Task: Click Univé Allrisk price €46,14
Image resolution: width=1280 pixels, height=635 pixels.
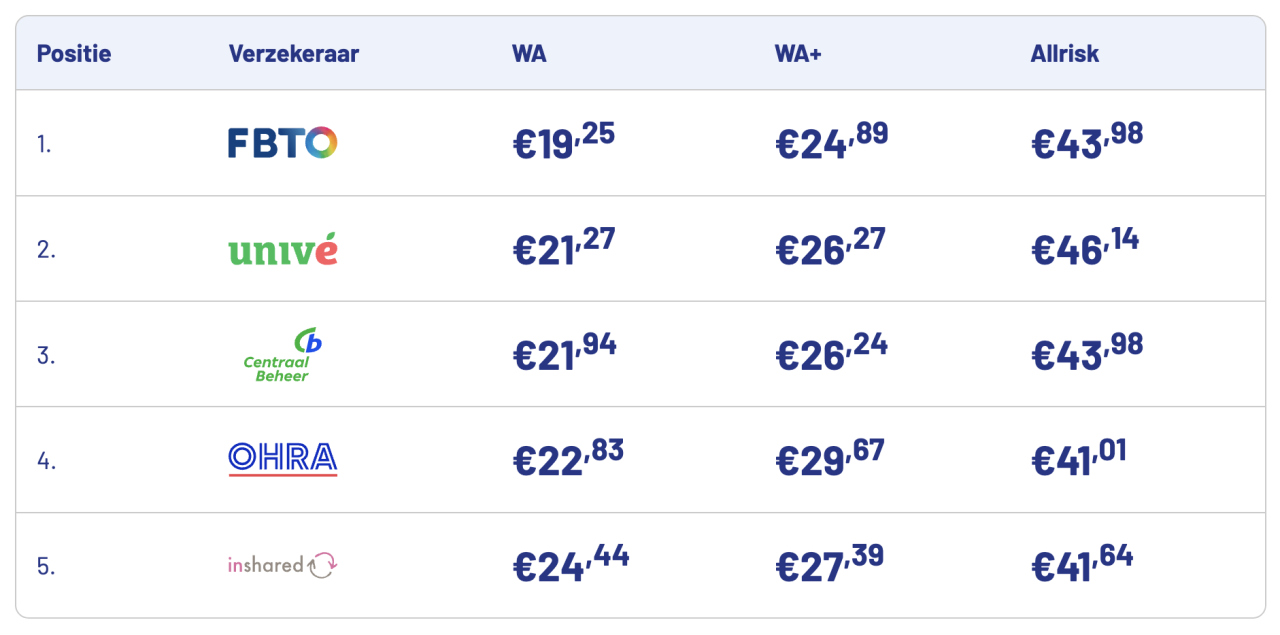Action: [1084, 249]
